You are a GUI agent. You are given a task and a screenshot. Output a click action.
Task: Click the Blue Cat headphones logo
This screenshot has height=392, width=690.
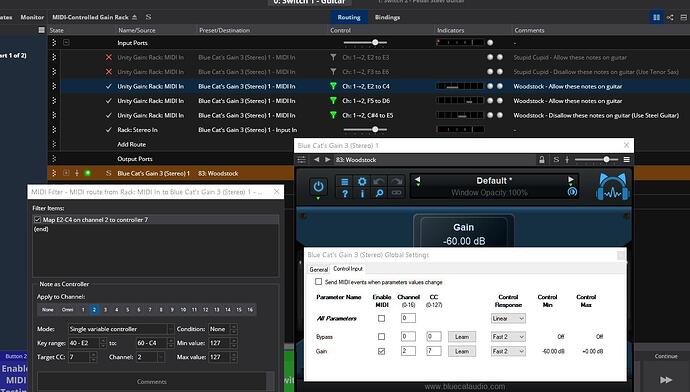(613, 187)
